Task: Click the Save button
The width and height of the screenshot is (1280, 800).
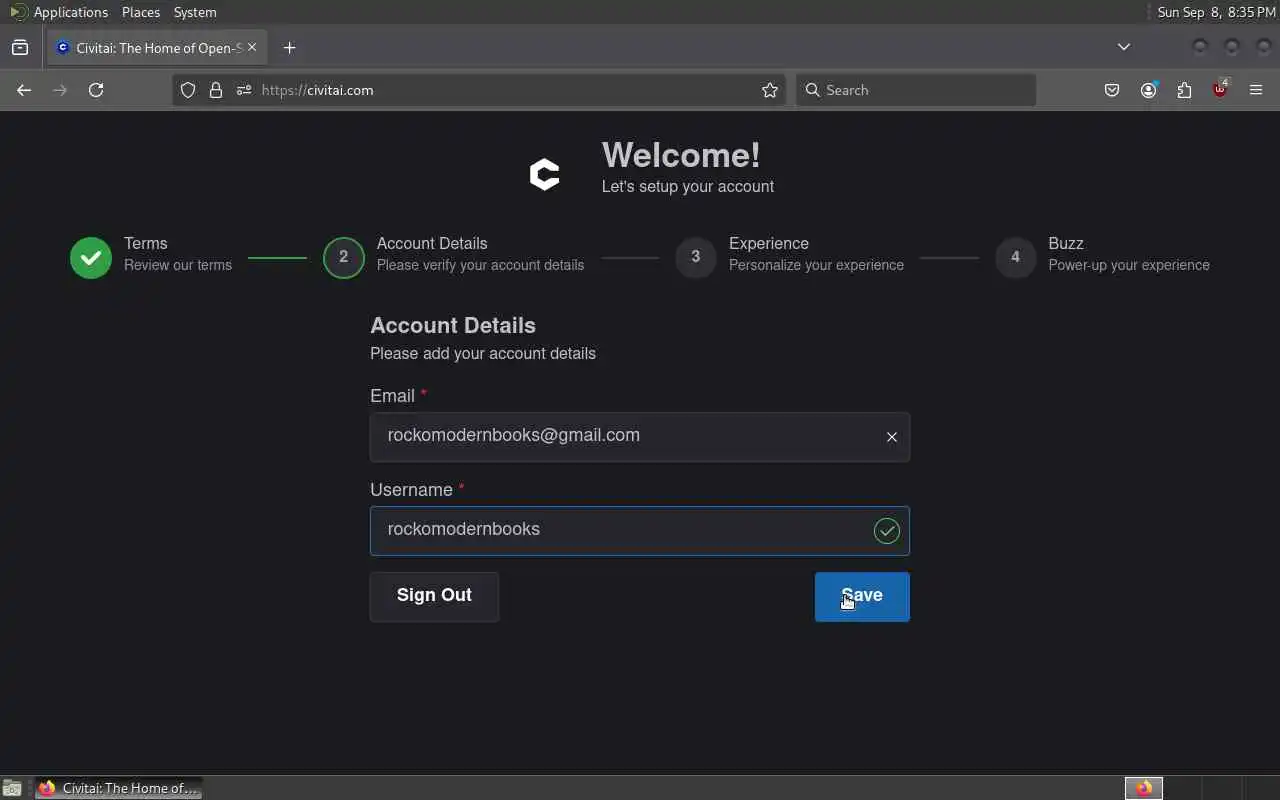Action: coord(862,597)
